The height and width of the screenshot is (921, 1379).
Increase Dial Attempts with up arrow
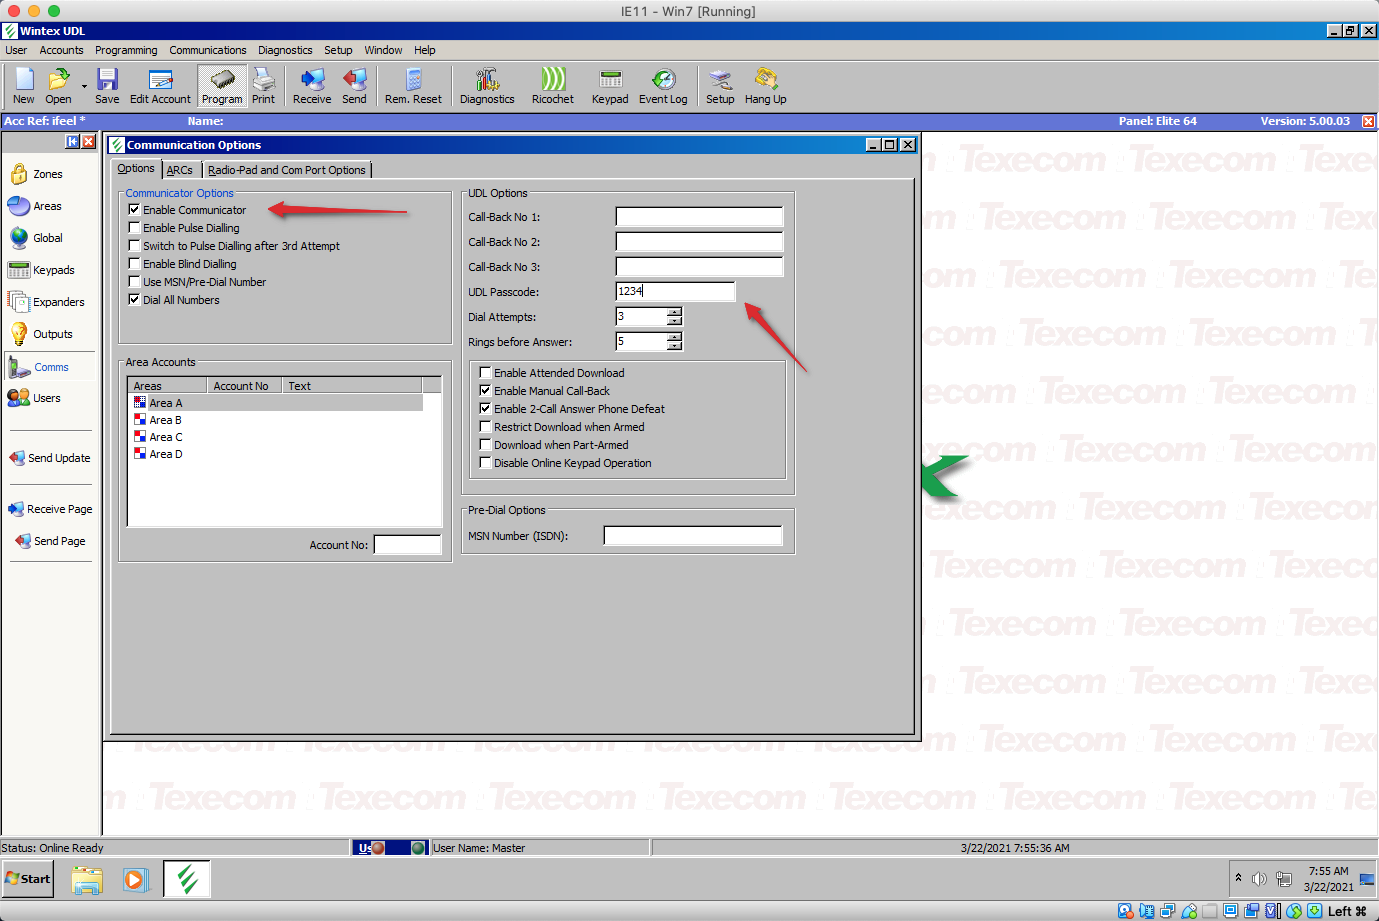(675, 312)
